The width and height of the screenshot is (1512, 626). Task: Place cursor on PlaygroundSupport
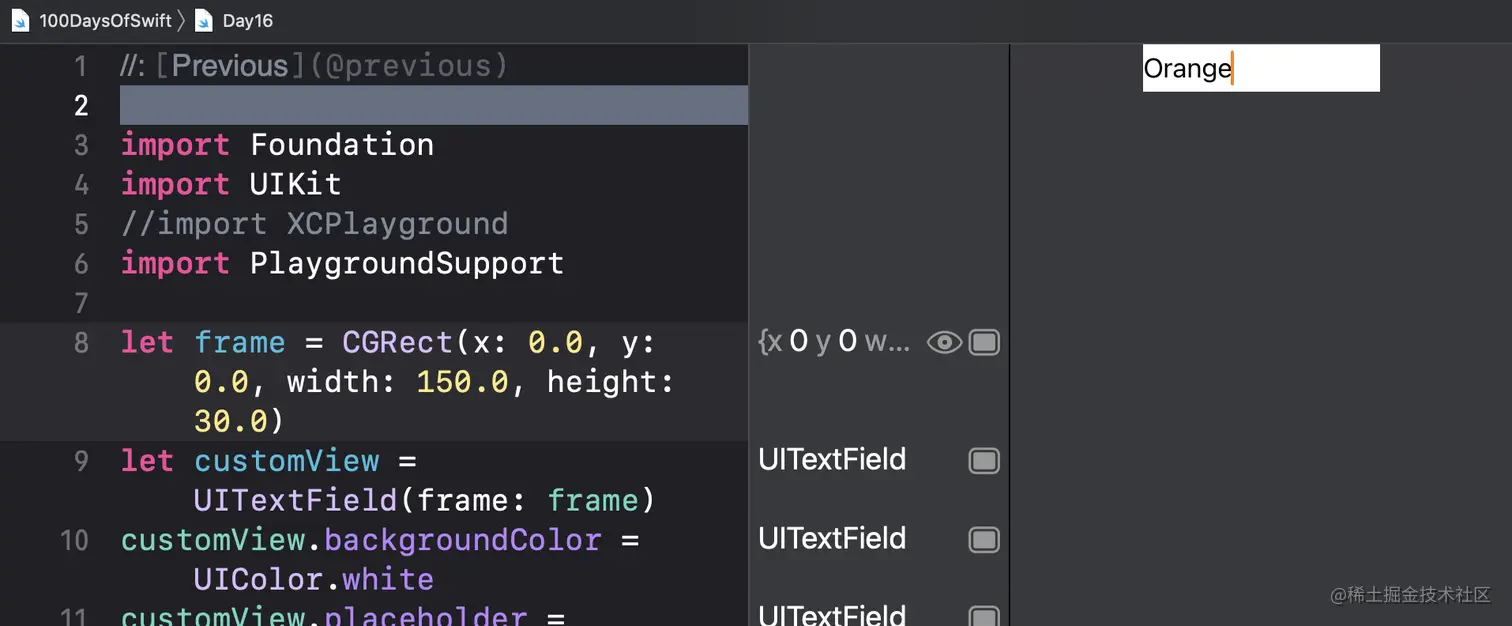pyautogui.click(x=406, y=263)
